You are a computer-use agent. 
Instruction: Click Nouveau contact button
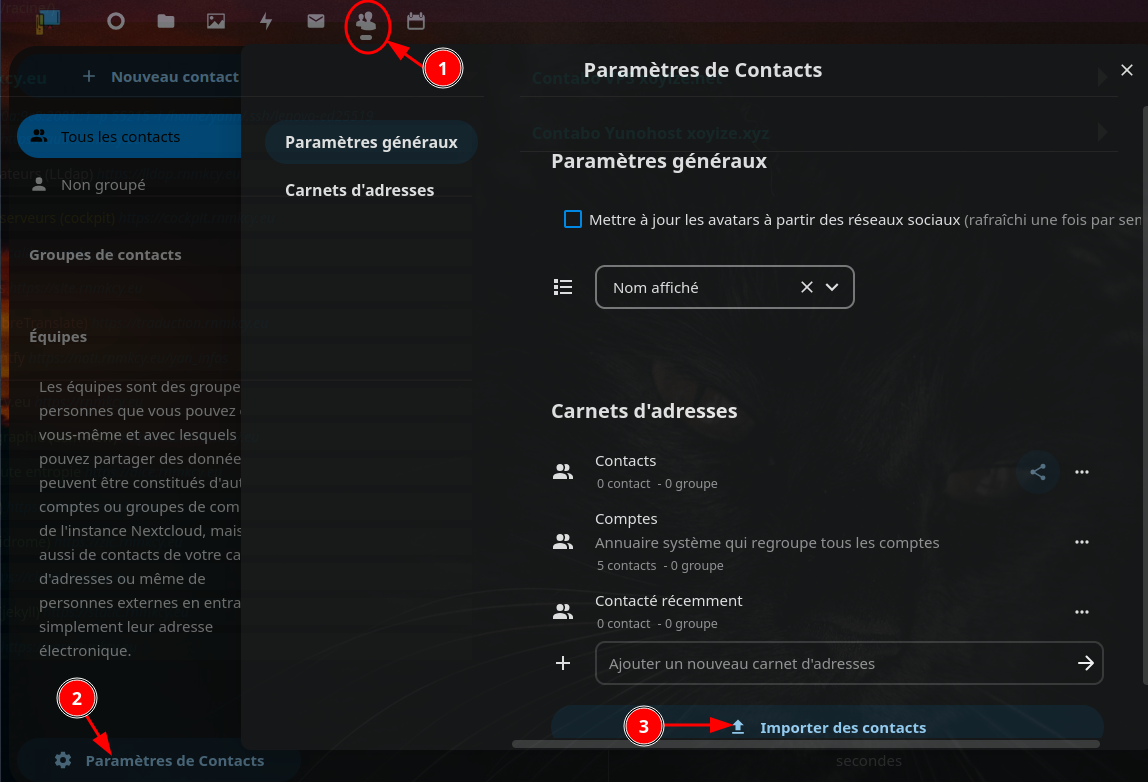point(160,77)
